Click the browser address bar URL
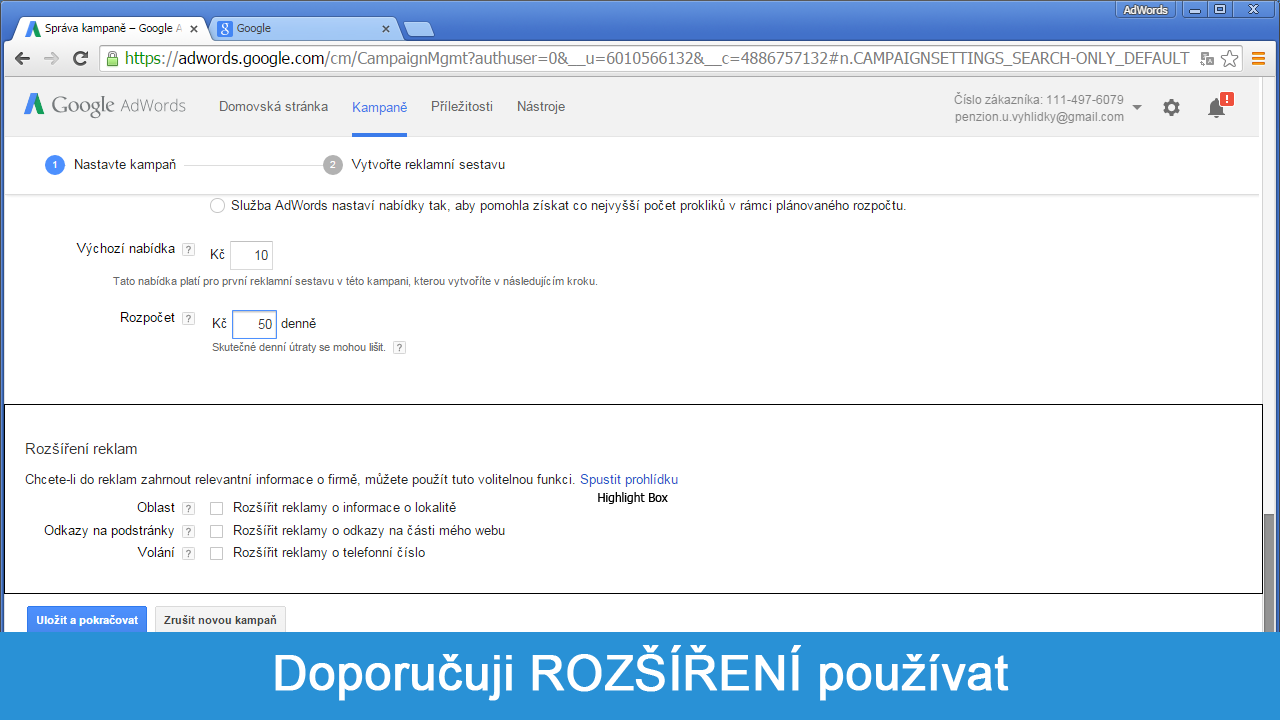Viewport: 1280px width, 720px height. 658,59
